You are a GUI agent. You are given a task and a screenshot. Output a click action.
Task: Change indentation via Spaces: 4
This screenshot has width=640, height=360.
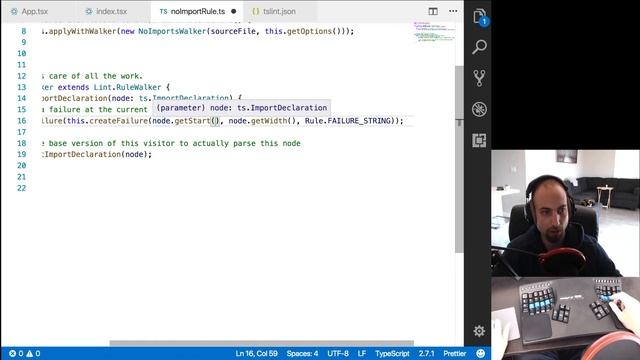point(302,353)
